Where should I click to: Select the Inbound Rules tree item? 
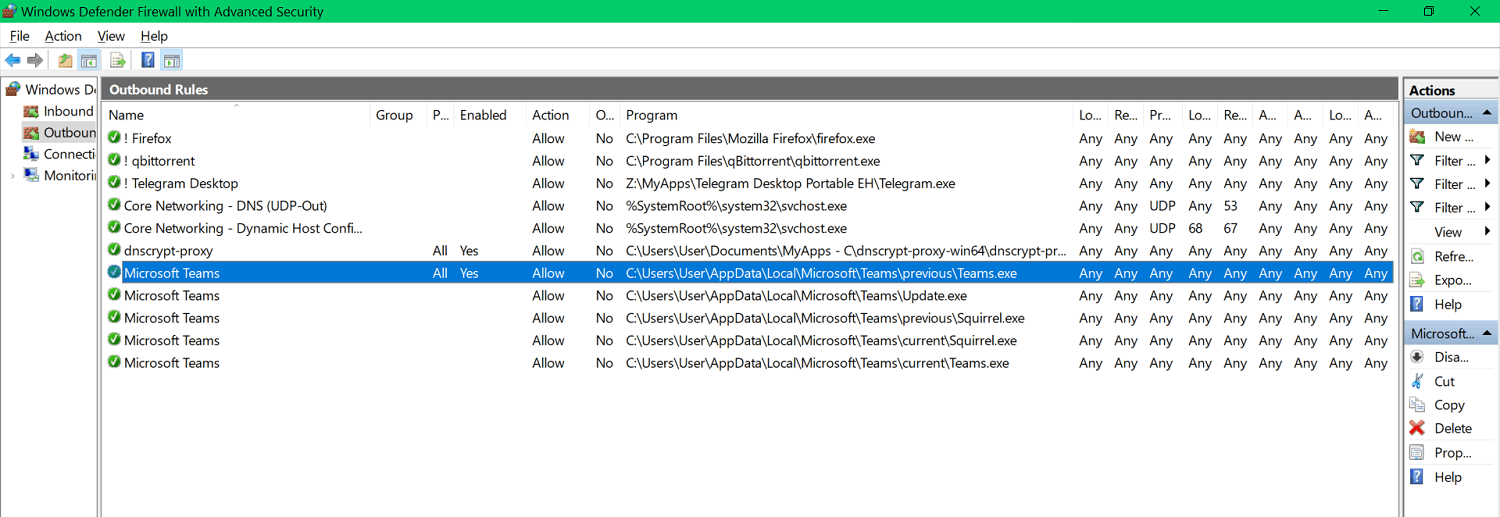coord(68,111)
